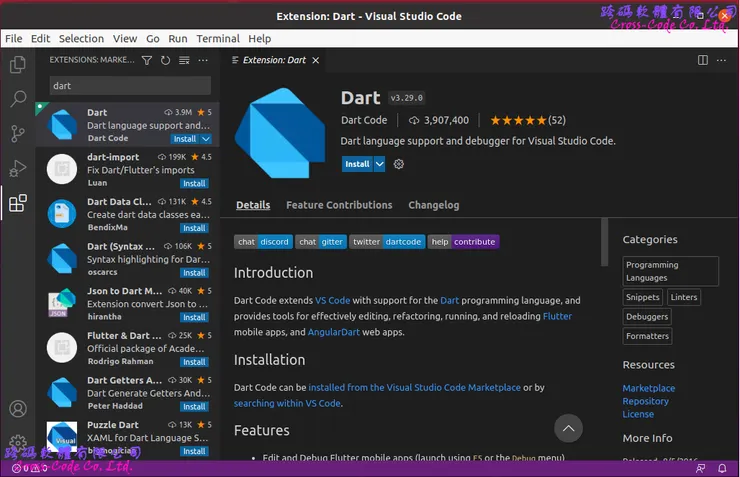This screenshot has width=740, height=477.
Task: Expand Install dropdown arrow beside Dart header button
Action: [x=380, y=164]
